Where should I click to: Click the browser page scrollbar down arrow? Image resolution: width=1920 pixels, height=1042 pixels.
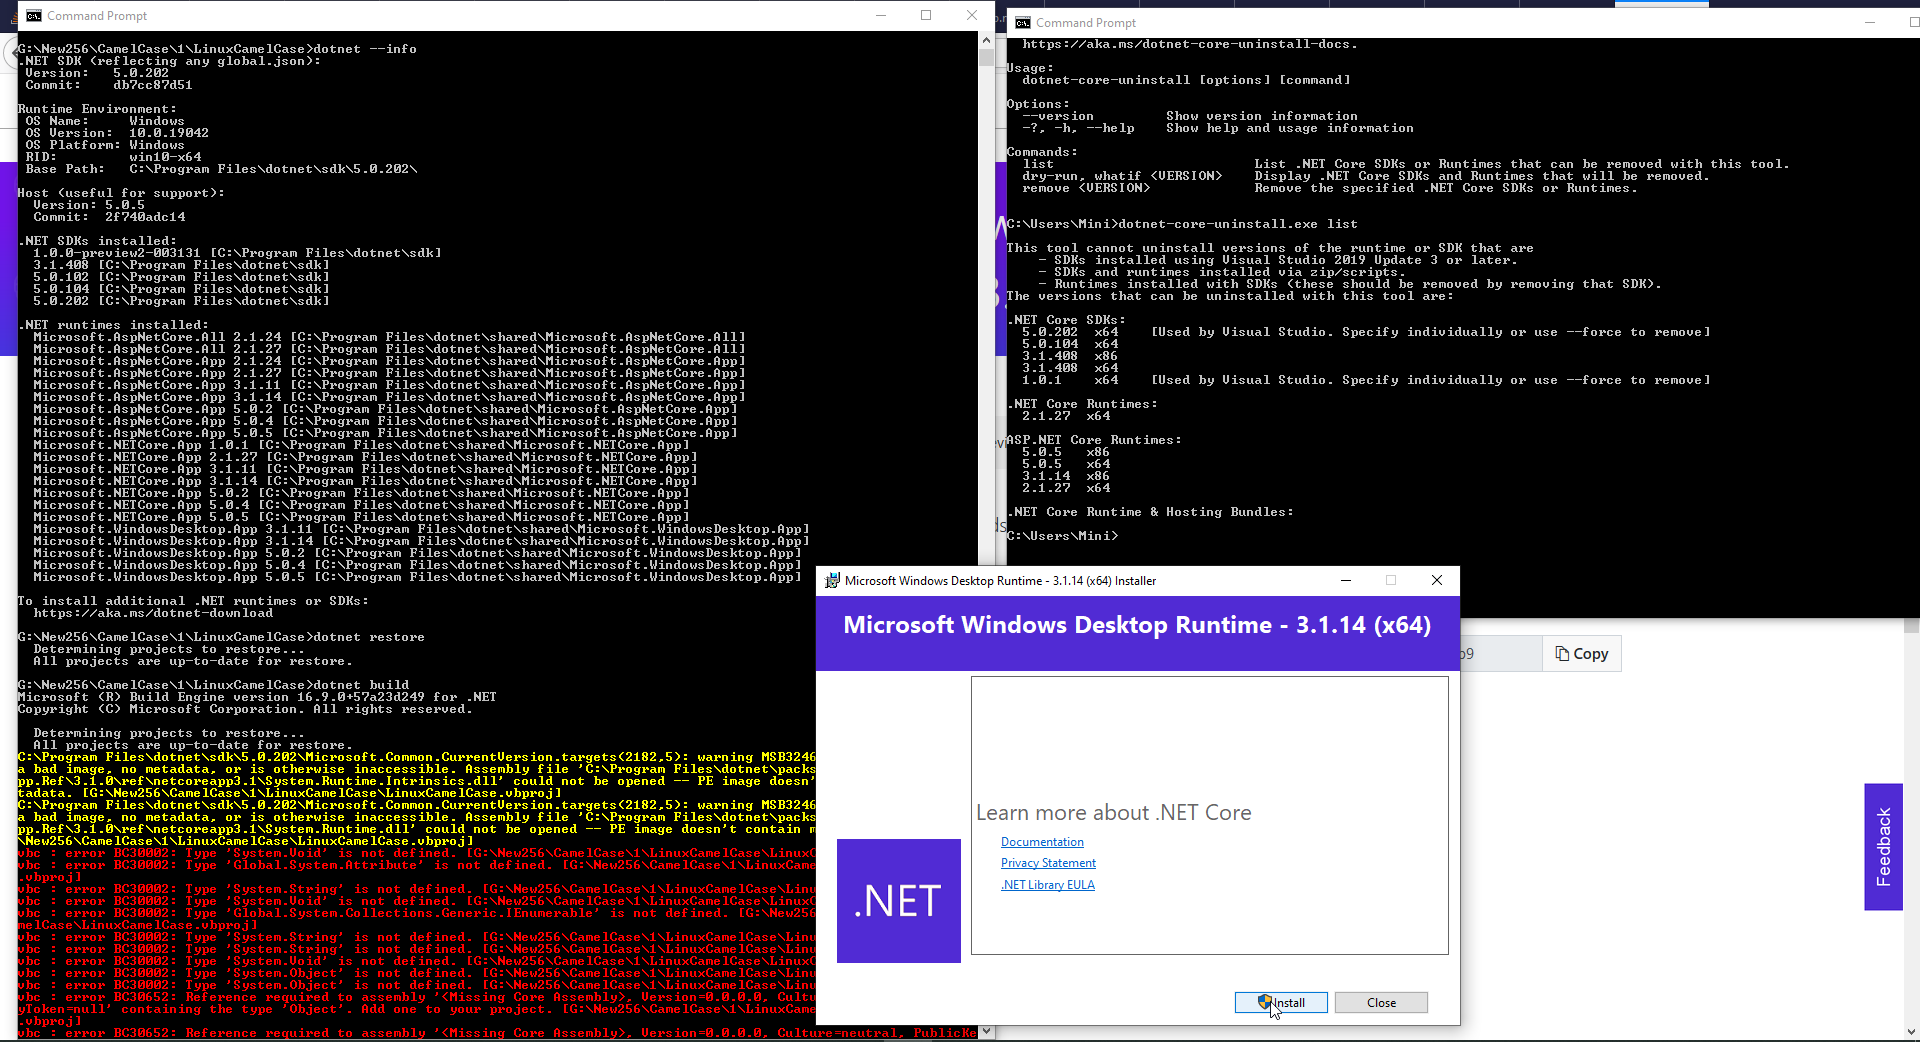pyautogui.click(x=1911, y=1031)
